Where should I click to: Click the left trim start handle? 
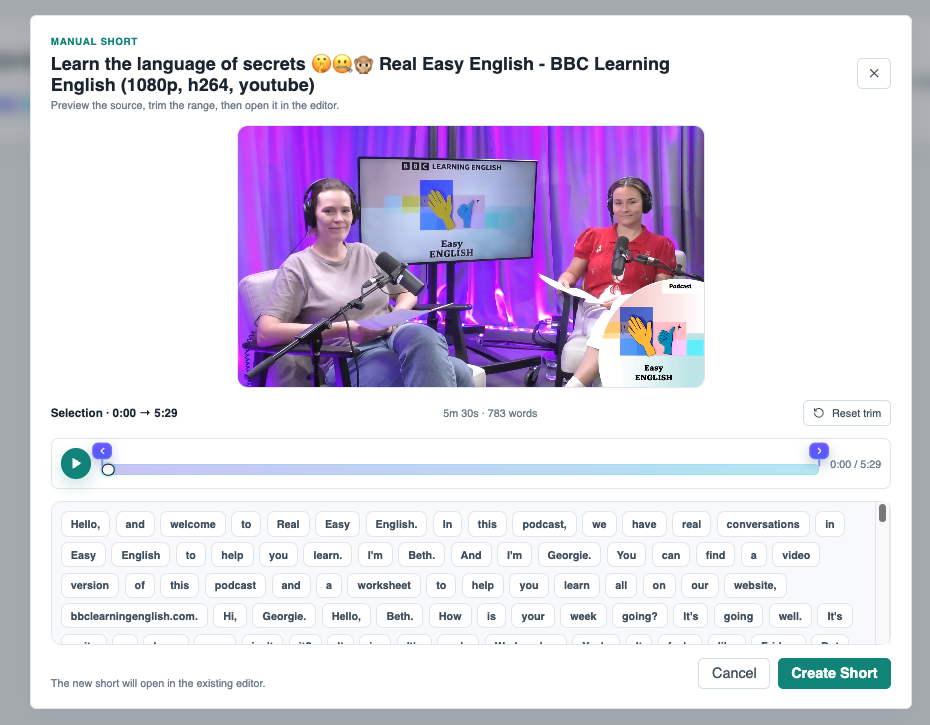point(102,451)
